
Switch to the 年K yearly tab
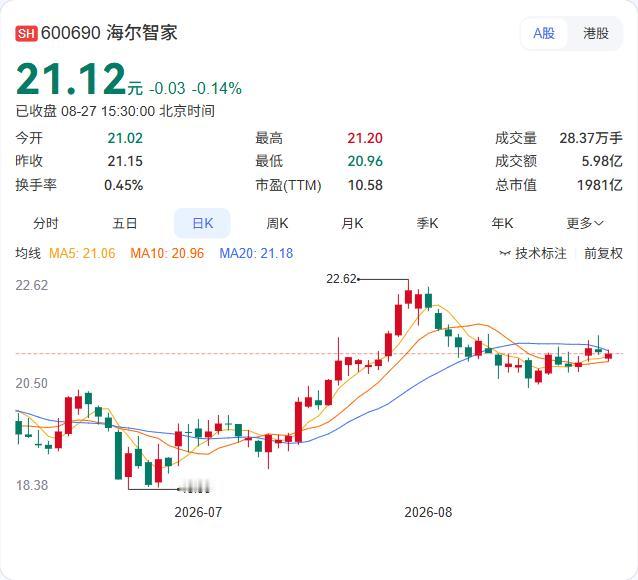click(502, 223)
